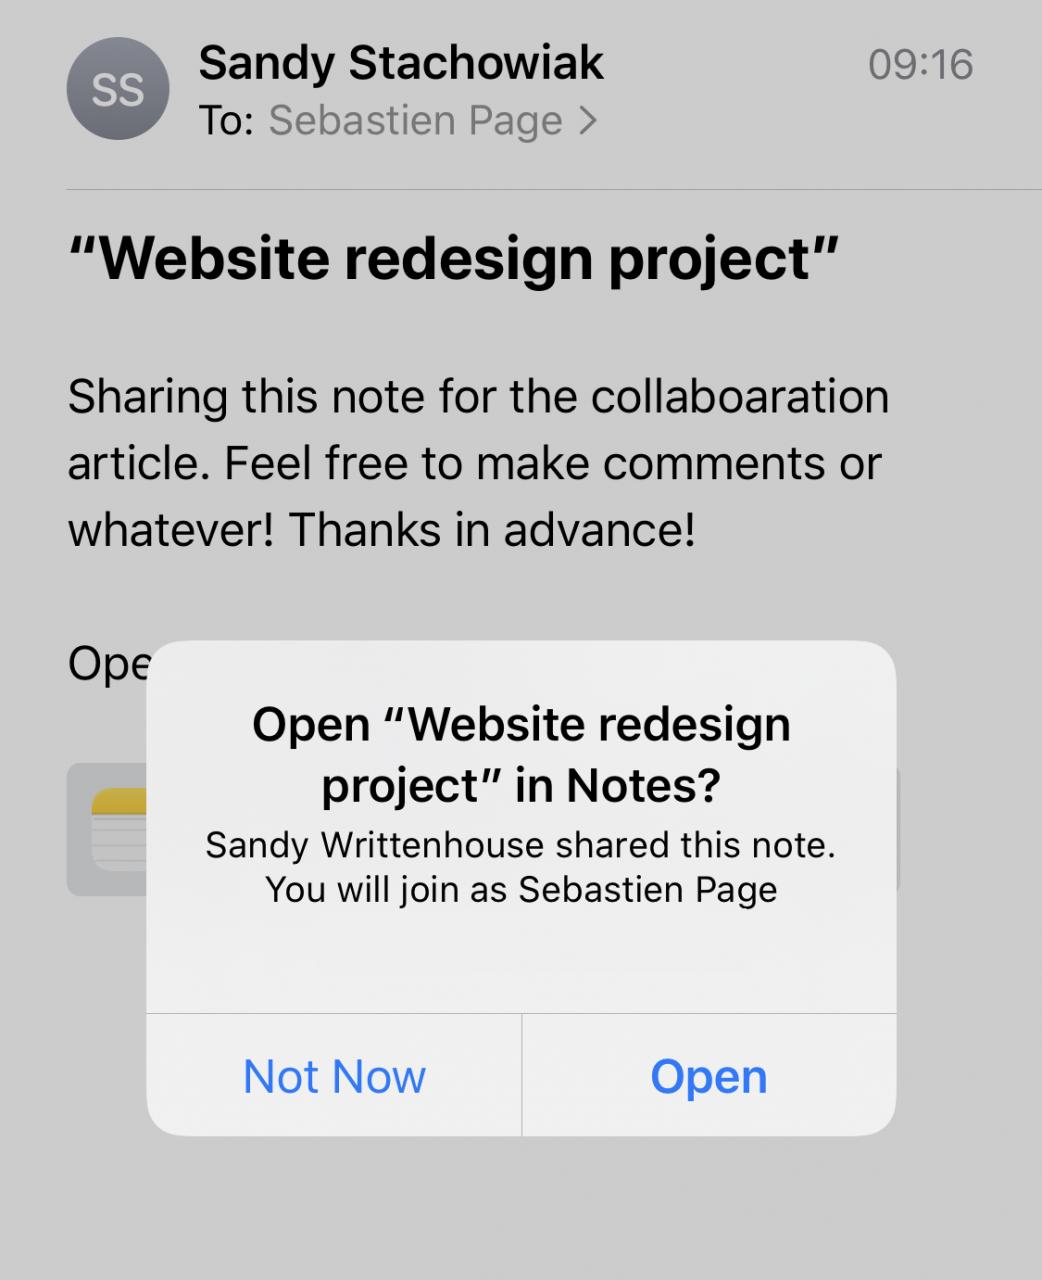
Task: Tap the "To:" label in header
Action: coord(226,121)
